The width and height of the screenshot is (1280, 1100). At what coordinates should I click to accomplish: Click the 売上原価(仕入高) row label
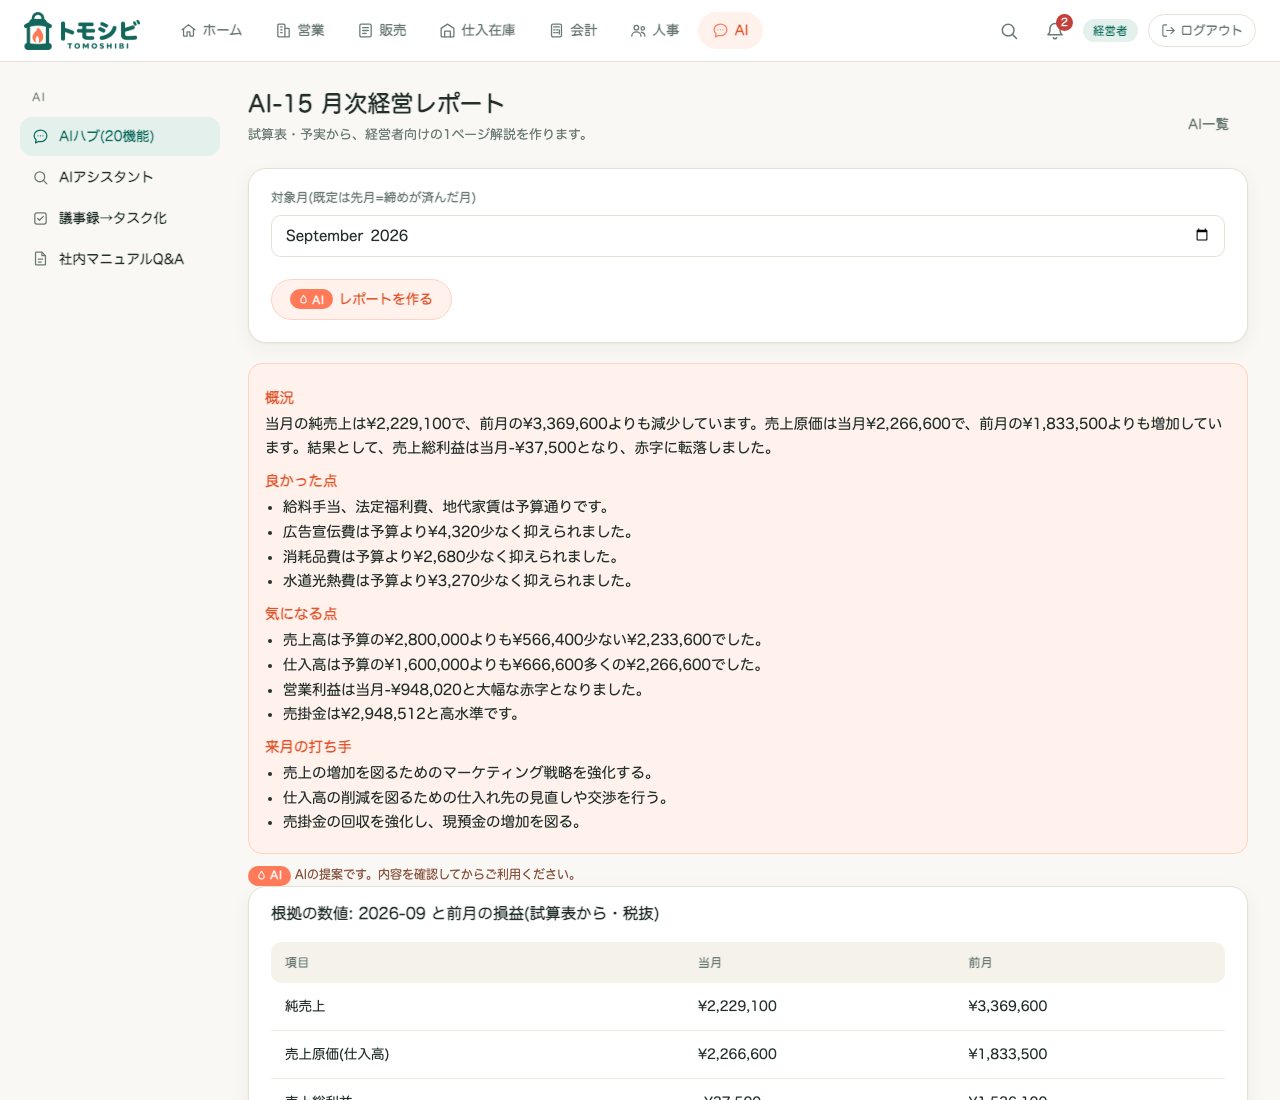click(337, 1054)
